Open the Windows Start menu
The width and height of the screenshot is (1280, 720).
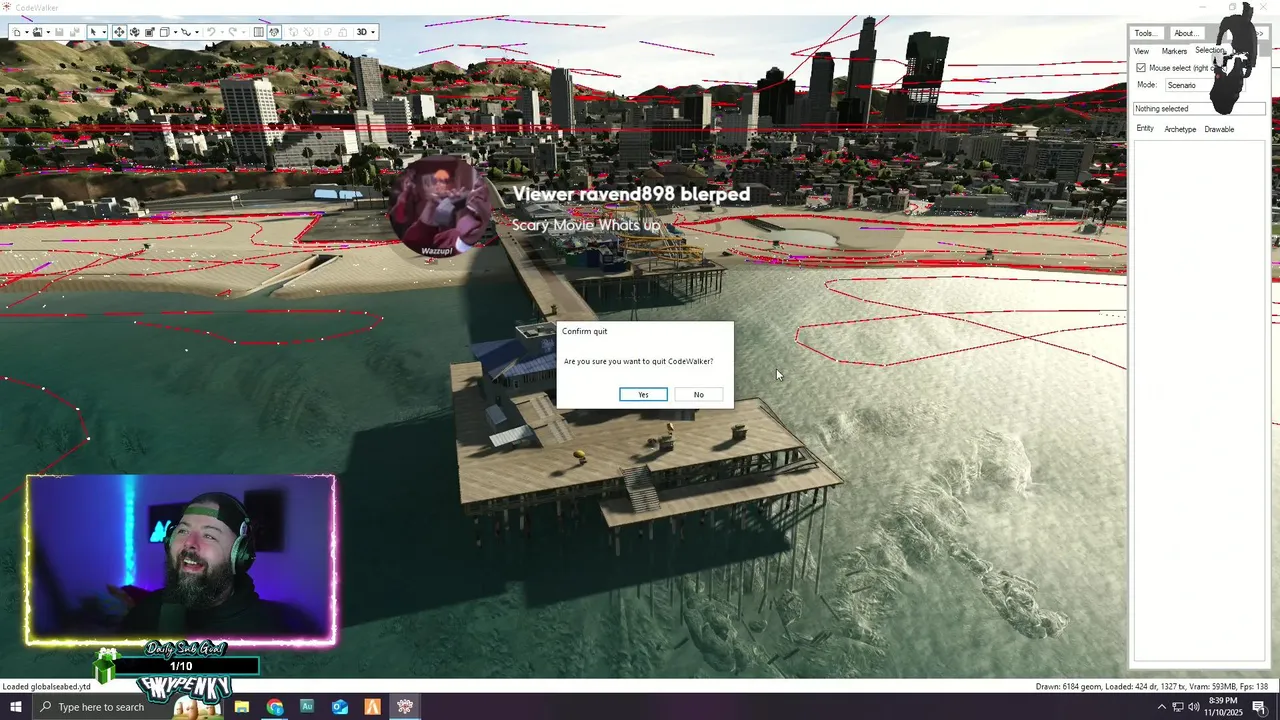click(x=15, y=707)
